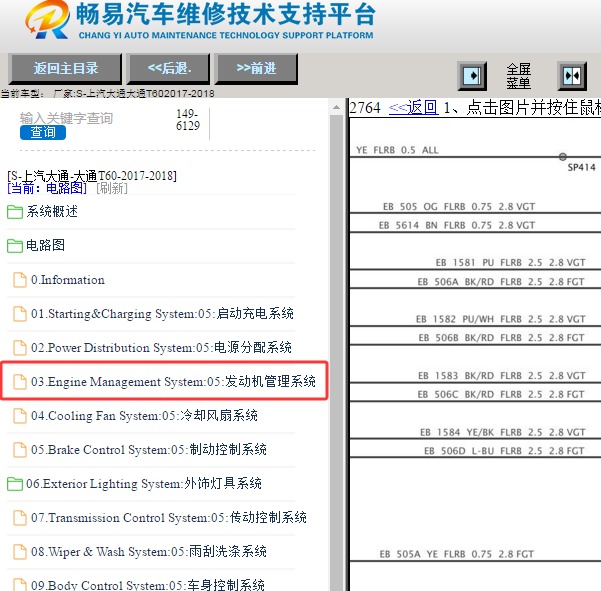
Task: Go back with the <<后退 button
Action: point(169,69)
